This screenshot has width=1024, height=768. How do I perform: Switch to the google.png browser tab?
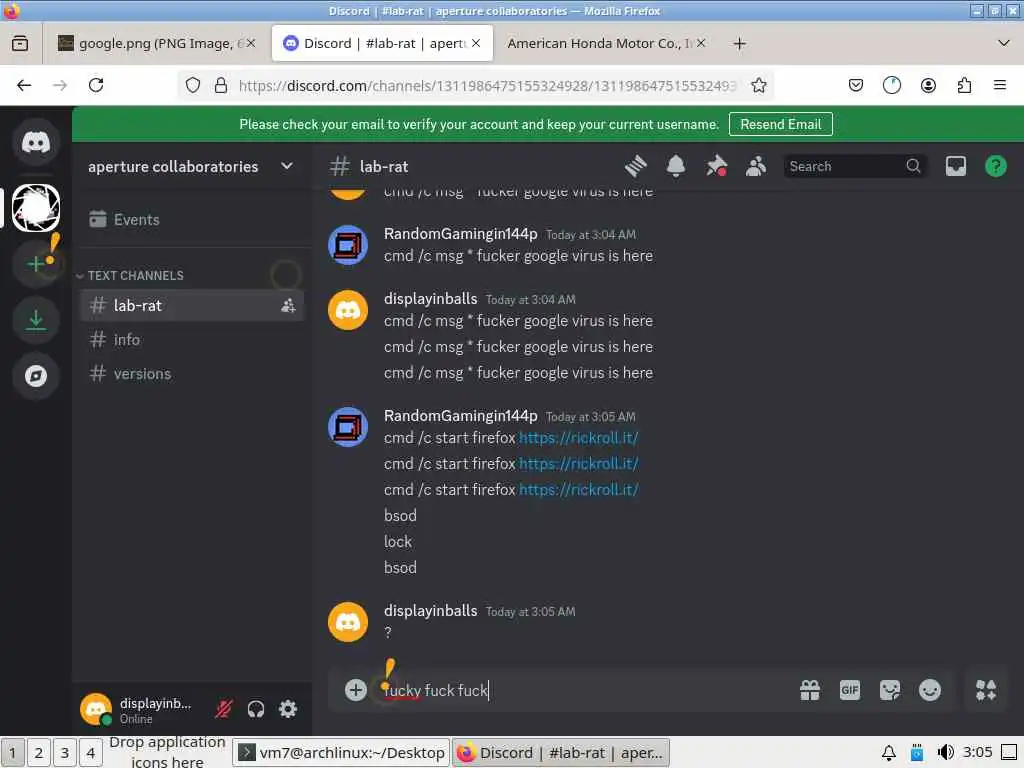pos(156,43)
